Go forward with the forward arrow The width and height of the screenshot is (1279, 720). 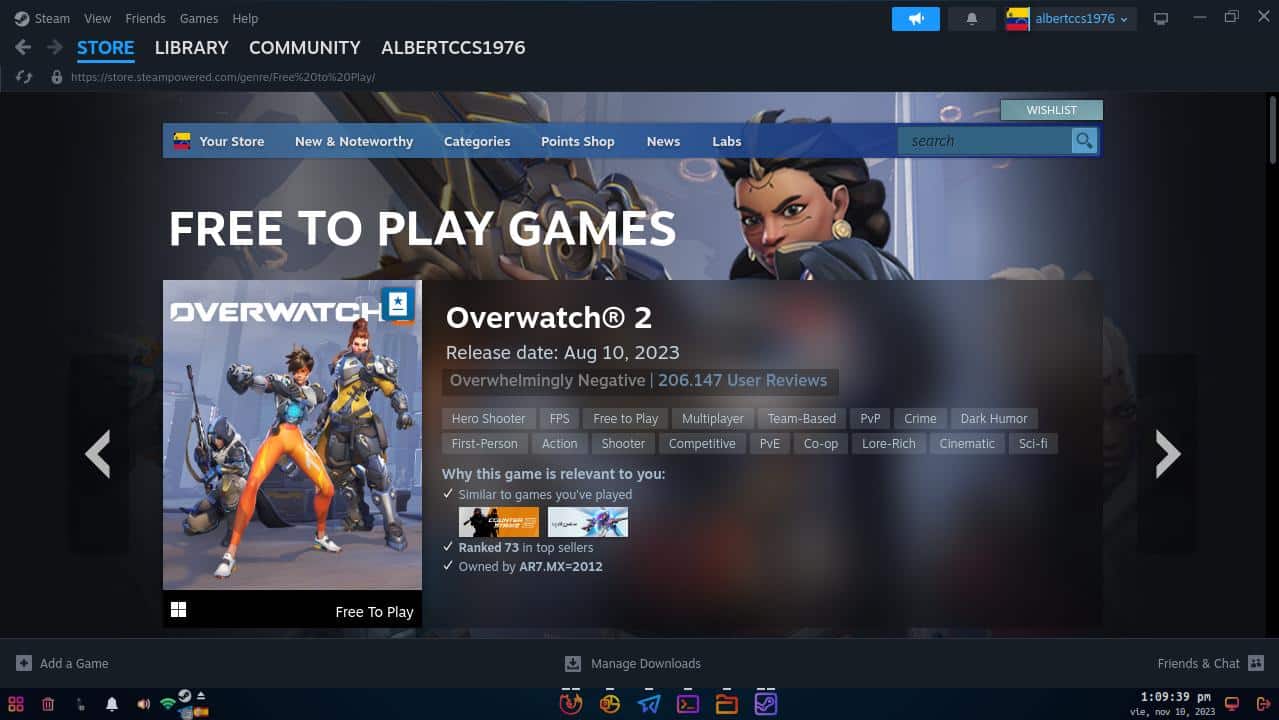(x=55, y=47)
